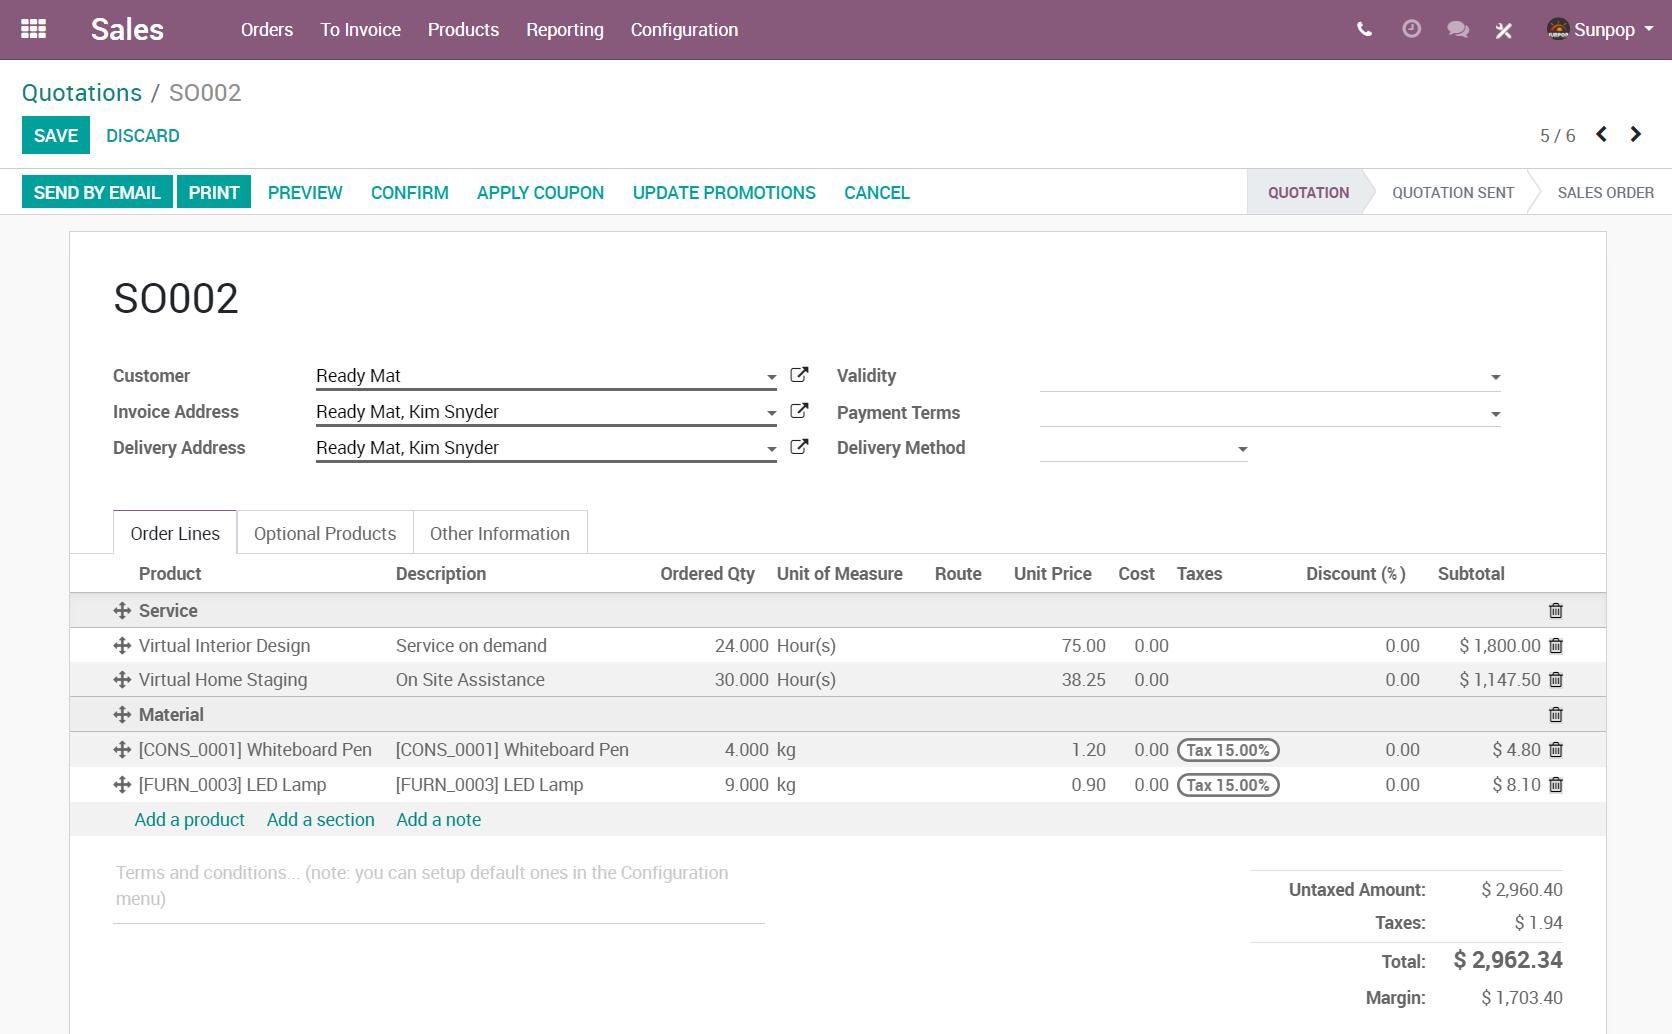Screen dimensions: 1672x1034
Task: Click Apply Coupon
Action: (540, 192)
